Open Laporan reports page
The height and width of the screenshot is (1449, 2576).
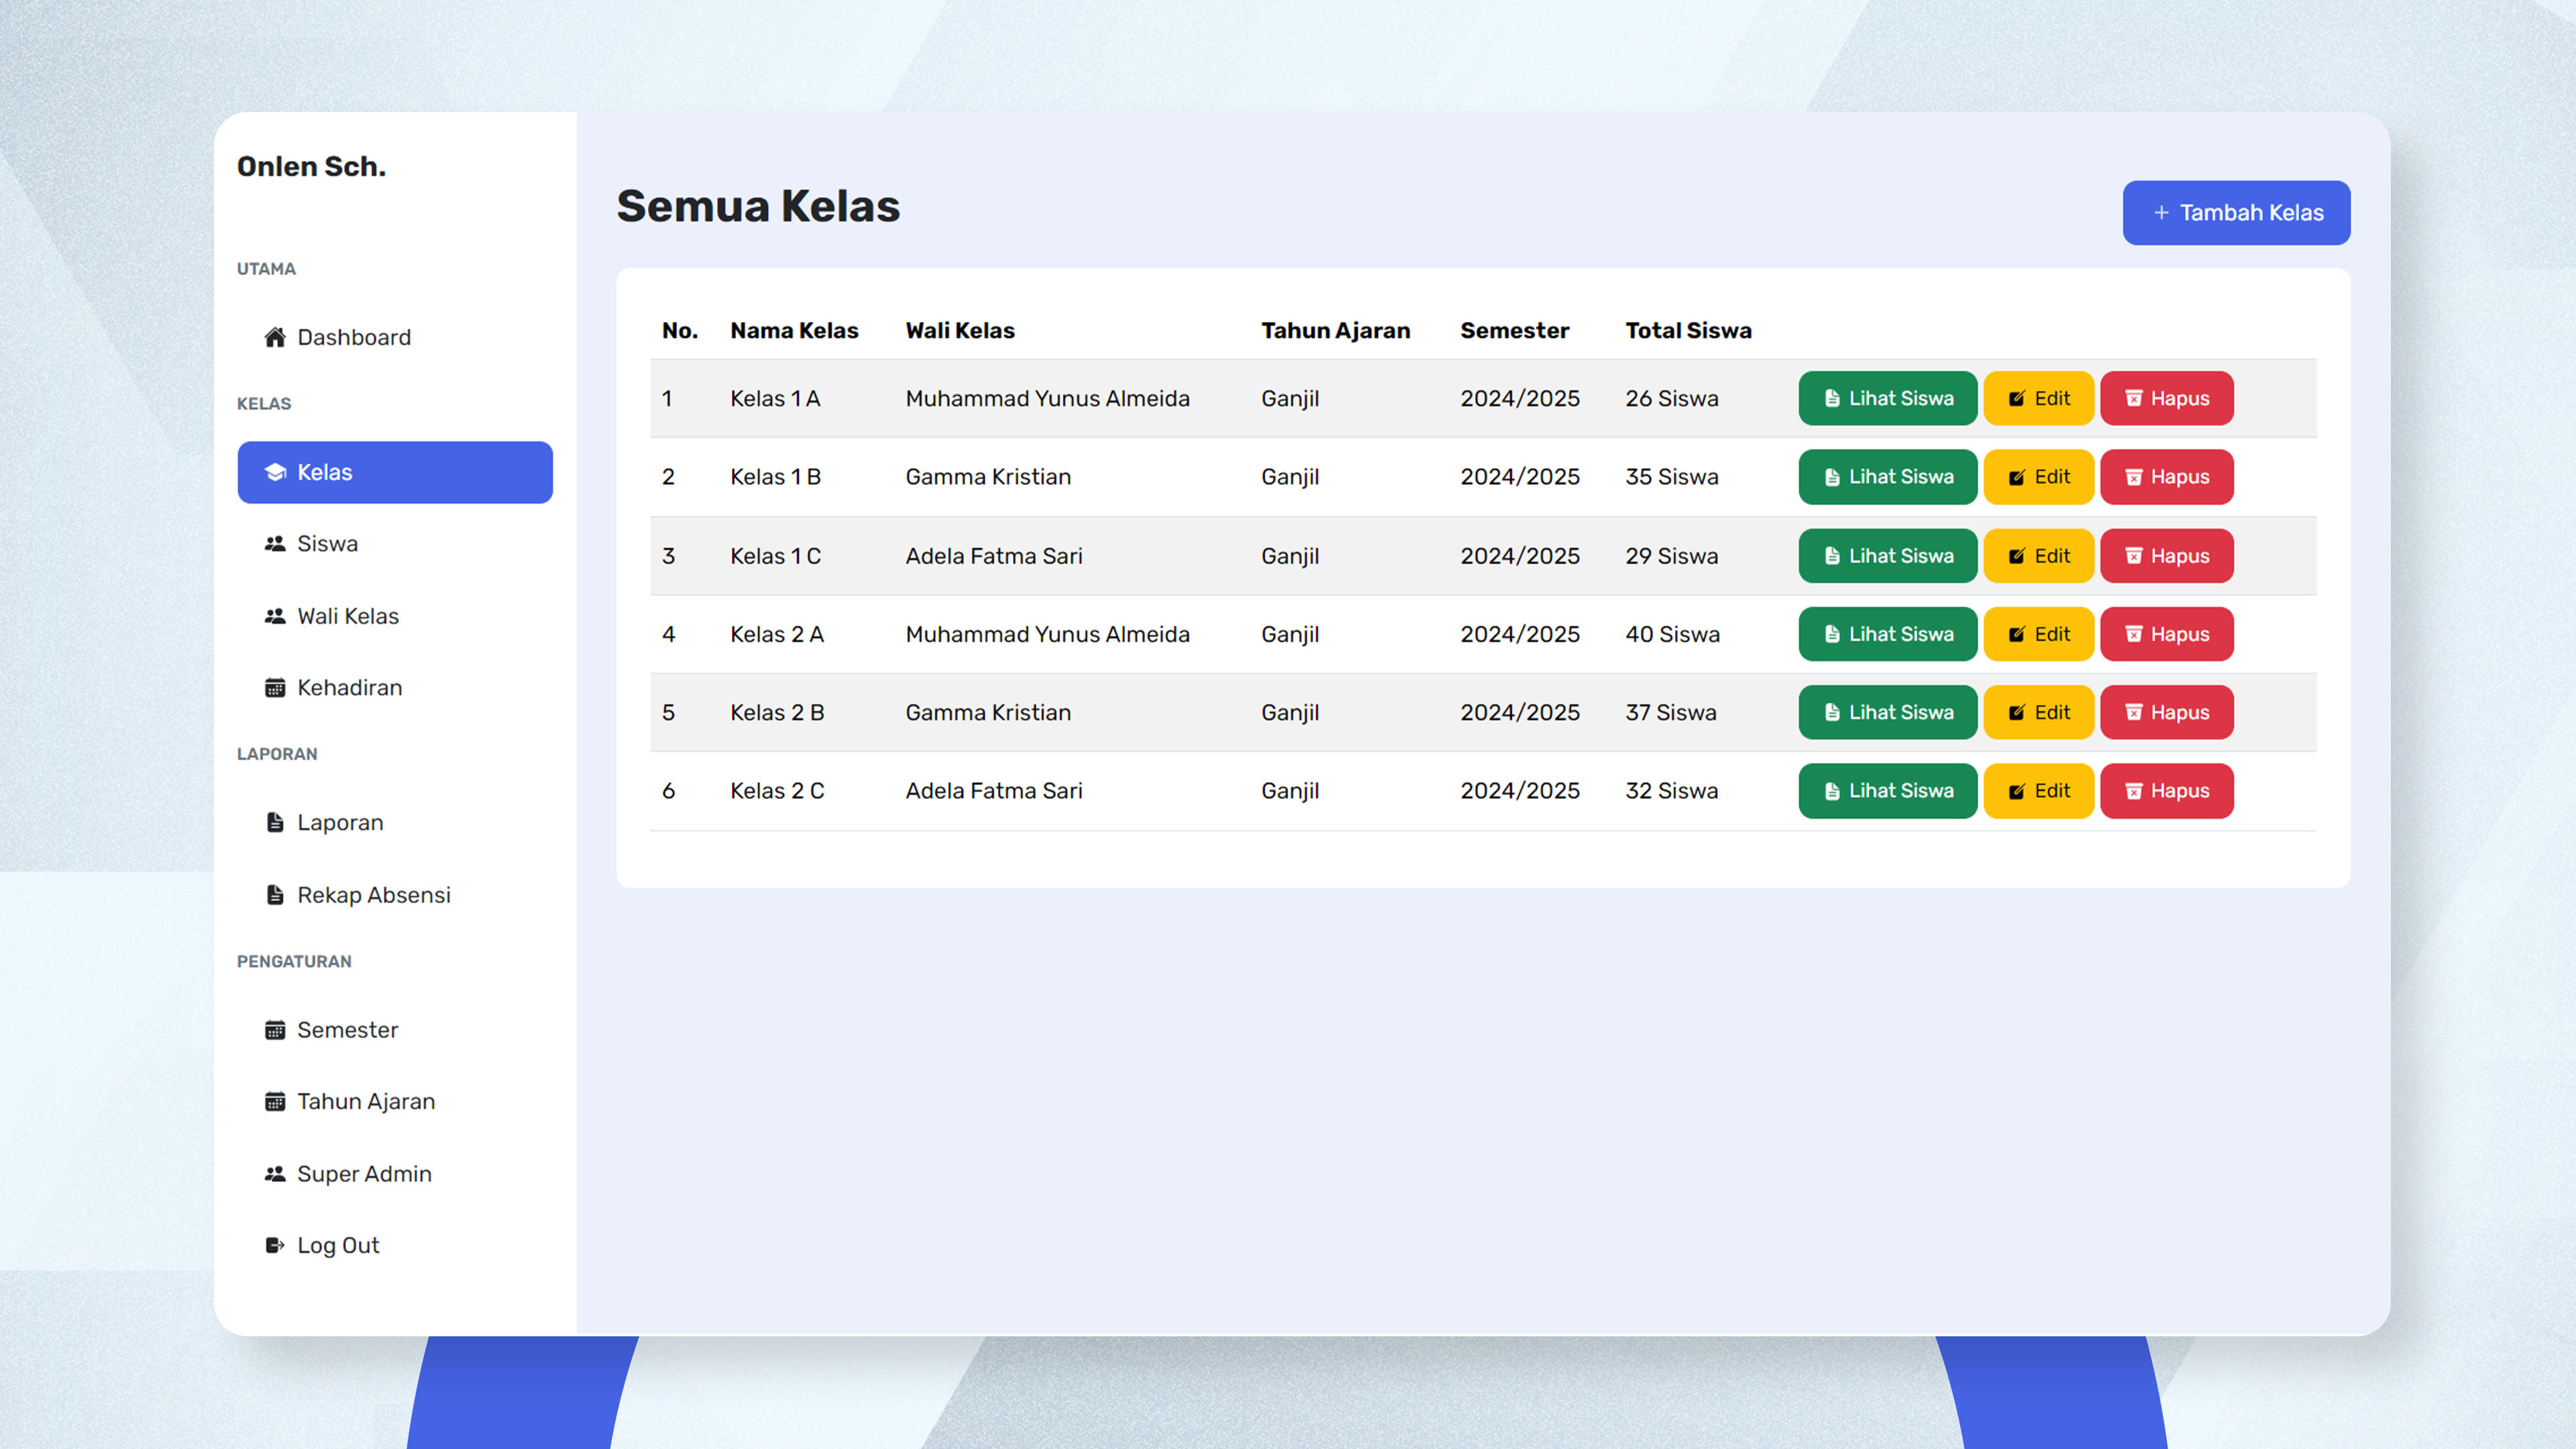[x=395, y=822]
